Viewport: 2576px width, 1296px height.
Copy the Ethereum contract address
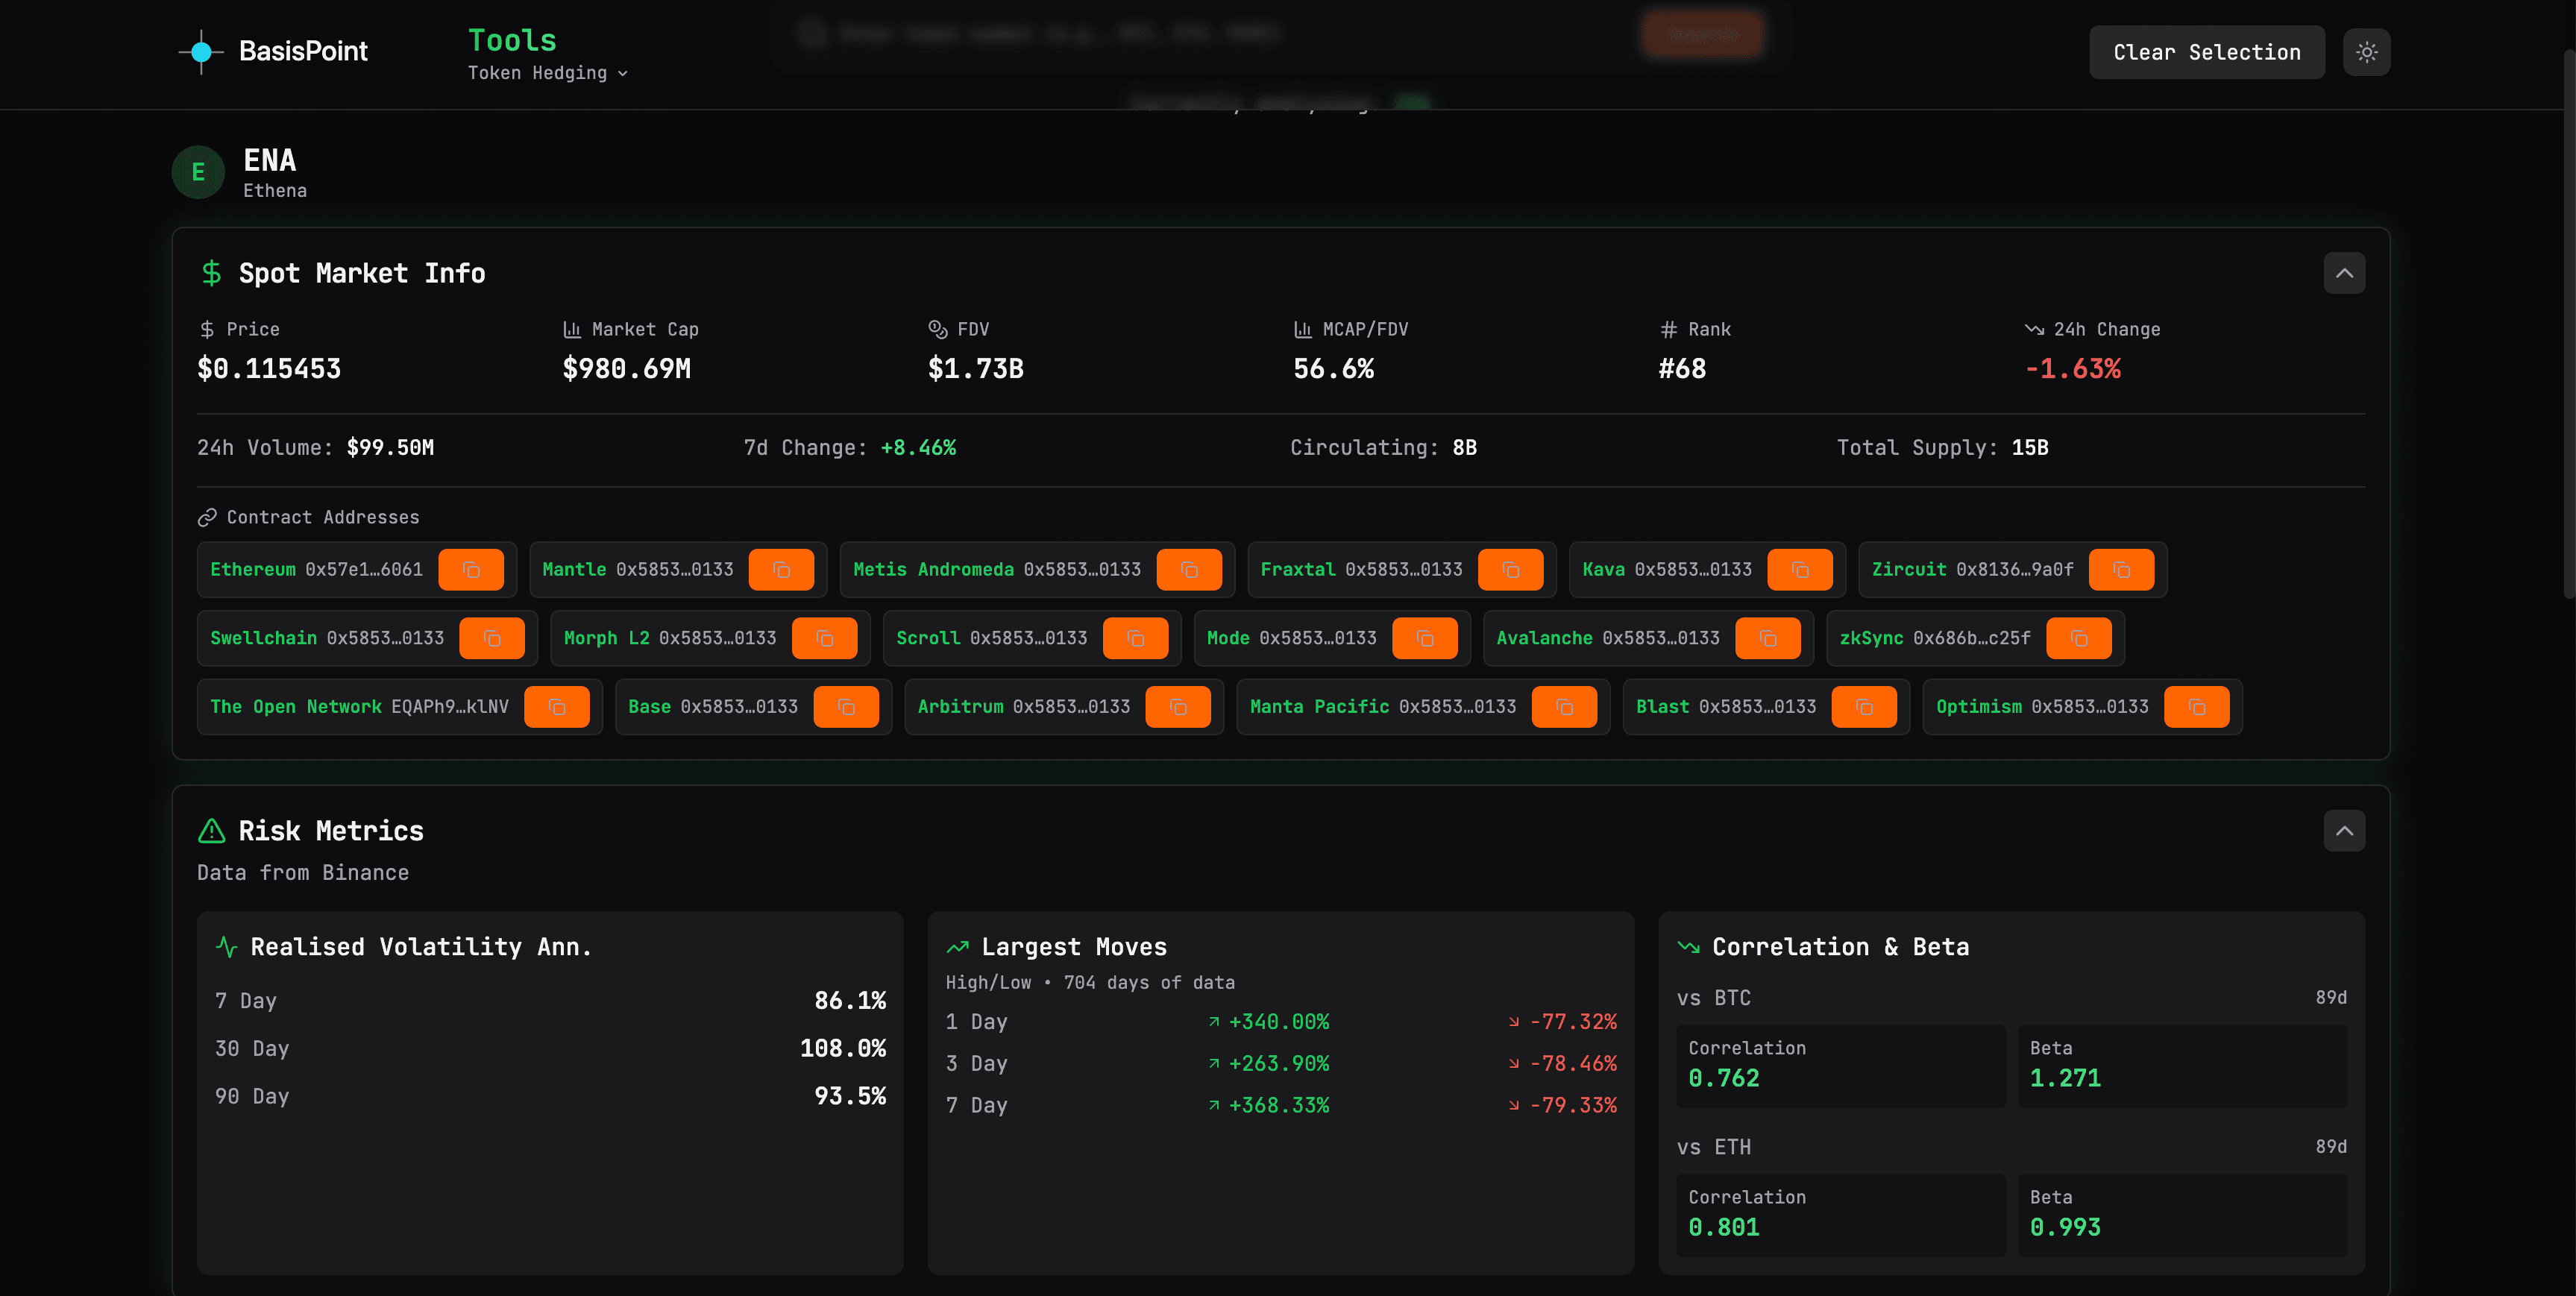coord(471,570)
